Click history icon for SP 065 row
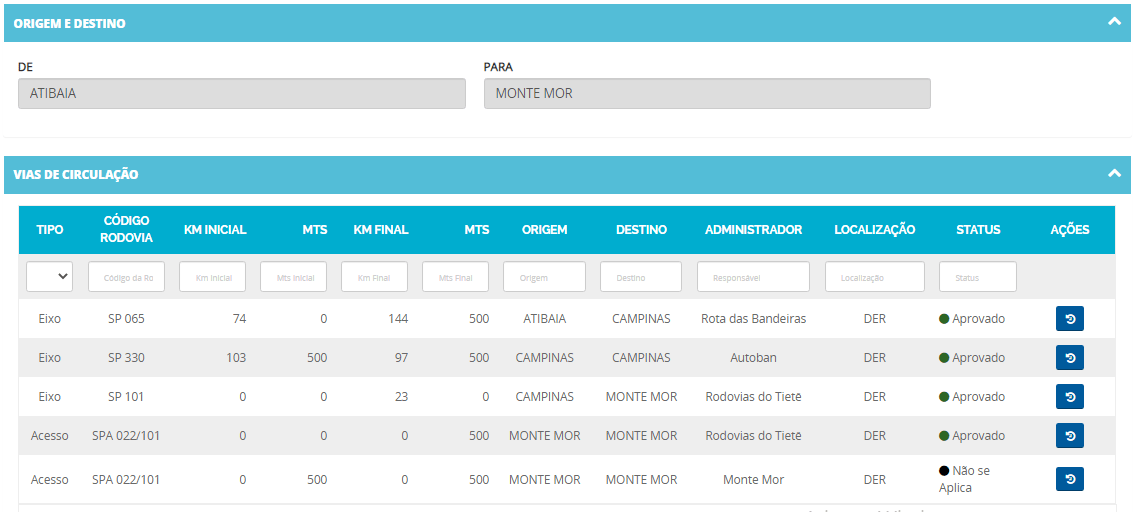This screenshot has height=512, width=1133. [x=1069, y=319]
